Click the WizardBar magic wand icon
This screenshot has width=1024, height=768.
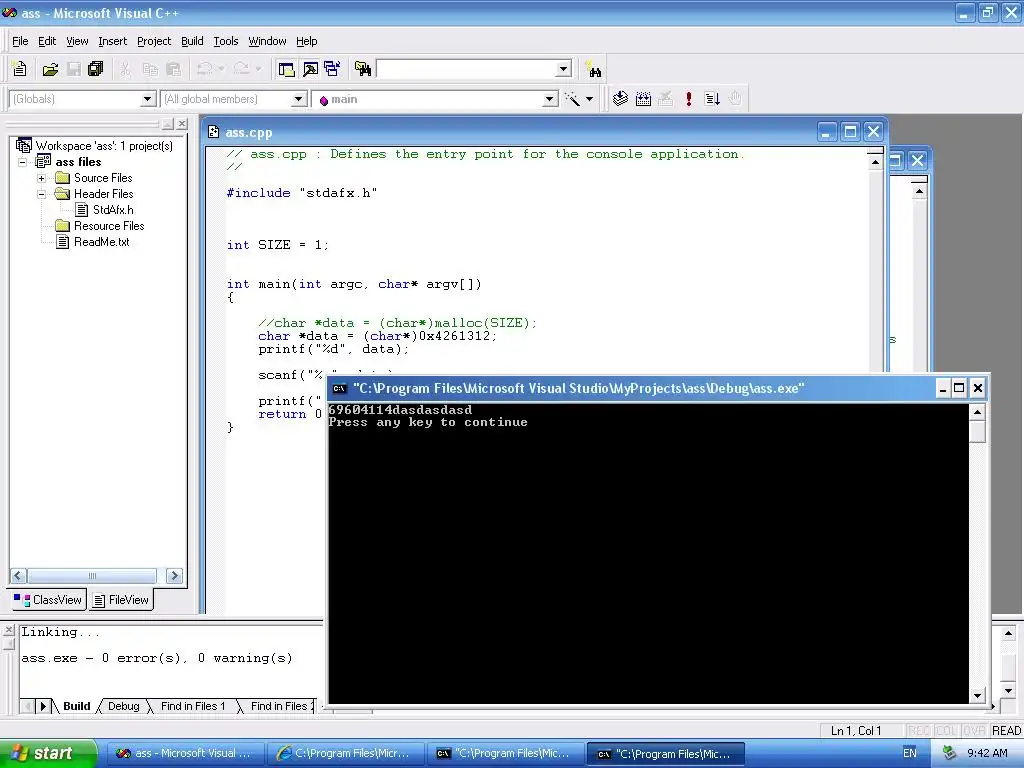[x=573, y=99]
